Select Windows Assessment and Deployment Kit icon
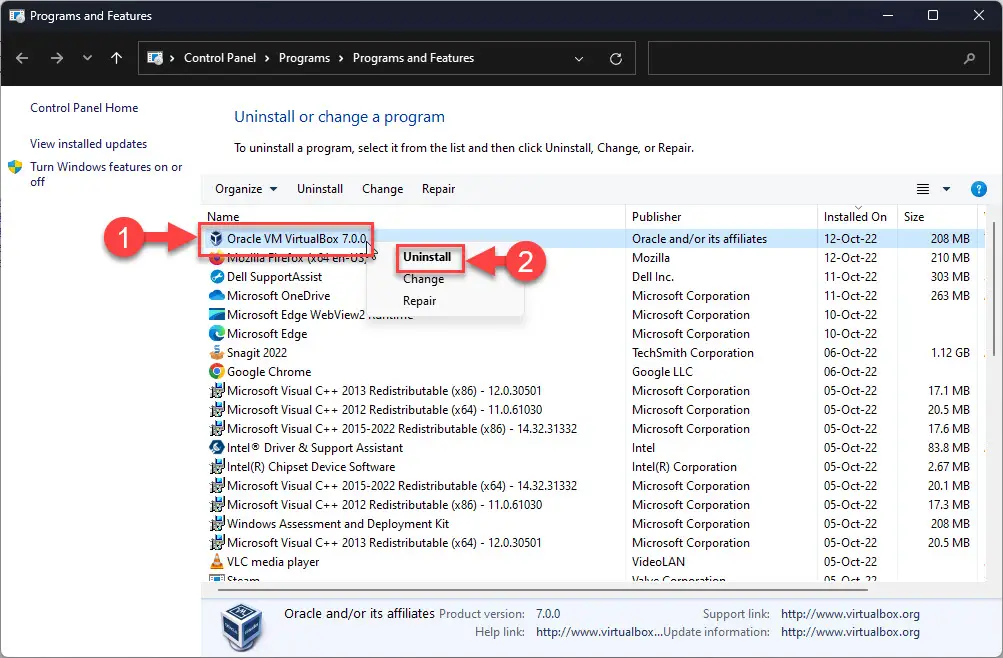Screen dimensions: 1003x658 pyautogui.click(x=217, y=524)
